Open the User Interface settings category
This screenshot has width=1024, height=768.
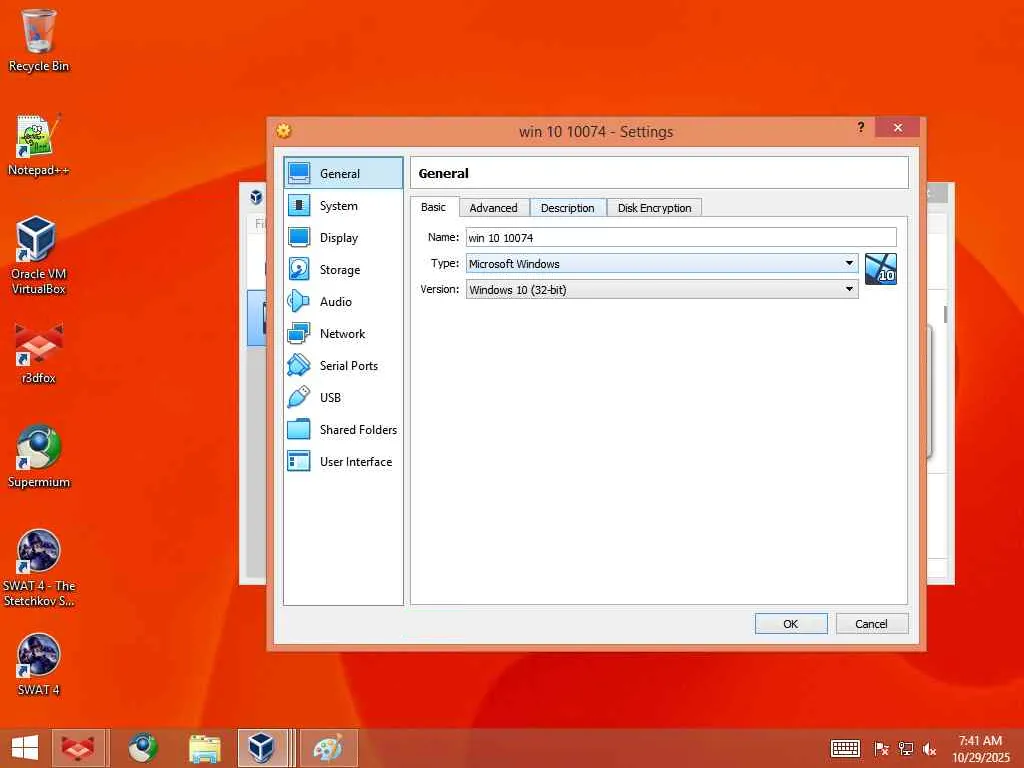344,462
